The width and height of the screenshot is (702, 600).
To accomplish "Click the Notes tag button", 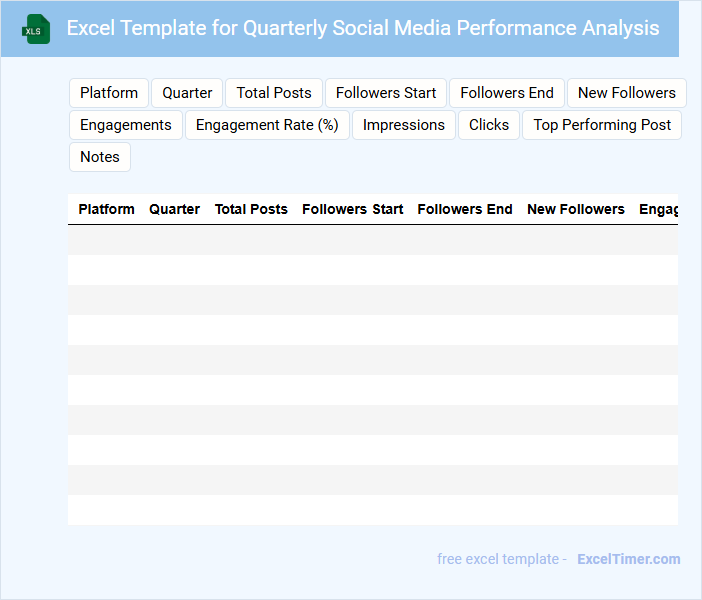I will point(100,157).
